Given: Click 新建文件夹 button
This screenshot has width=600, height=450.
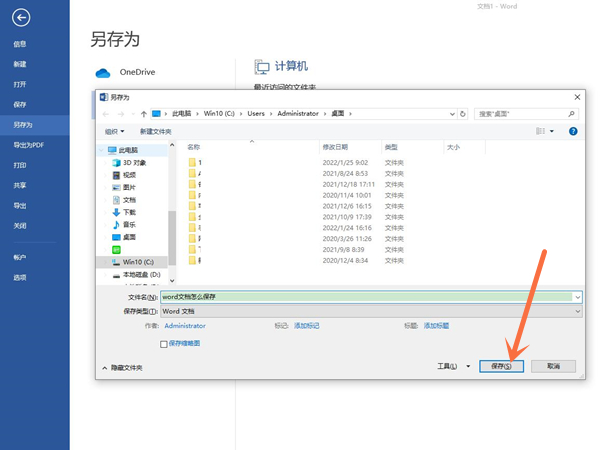Looking at the screenshot, I should [x=155, y=132].
